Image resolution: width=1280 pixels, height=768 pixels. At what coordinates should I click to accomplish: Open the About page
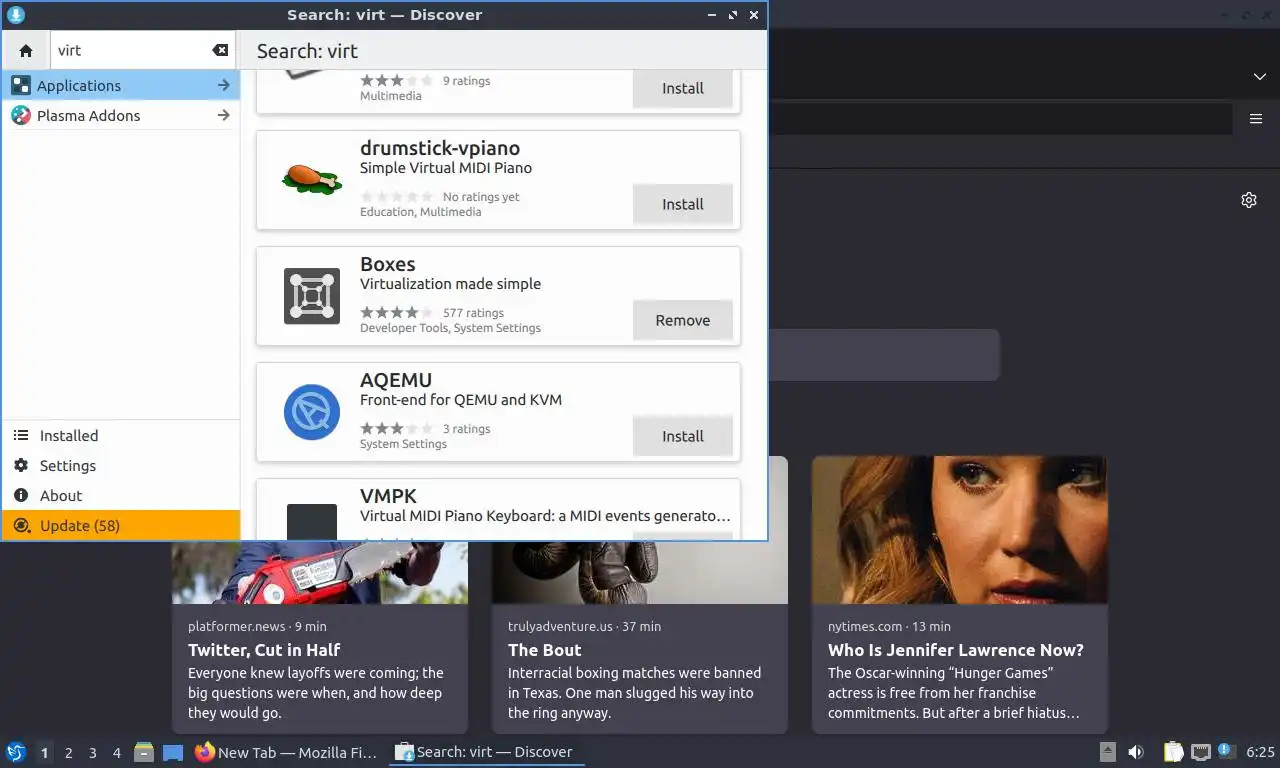point(121,495)
